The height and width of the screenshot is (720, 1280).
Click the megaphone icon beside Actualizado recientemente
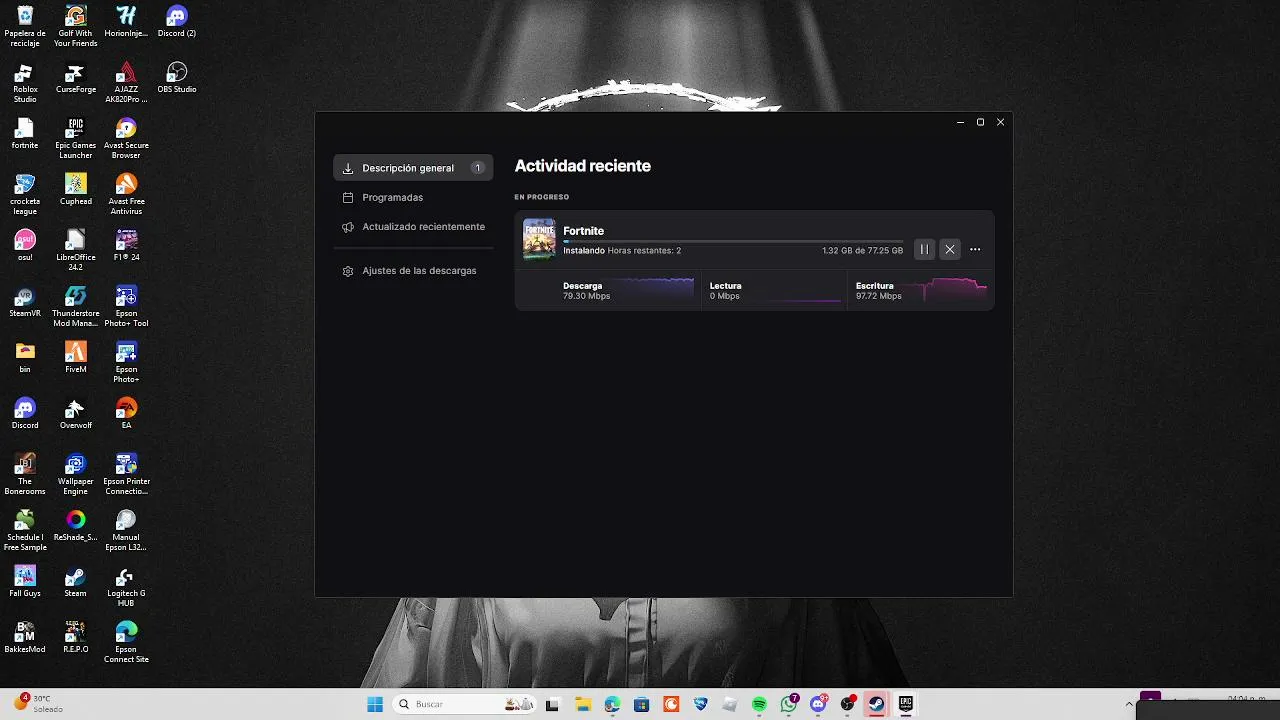(x=348, y=227)
